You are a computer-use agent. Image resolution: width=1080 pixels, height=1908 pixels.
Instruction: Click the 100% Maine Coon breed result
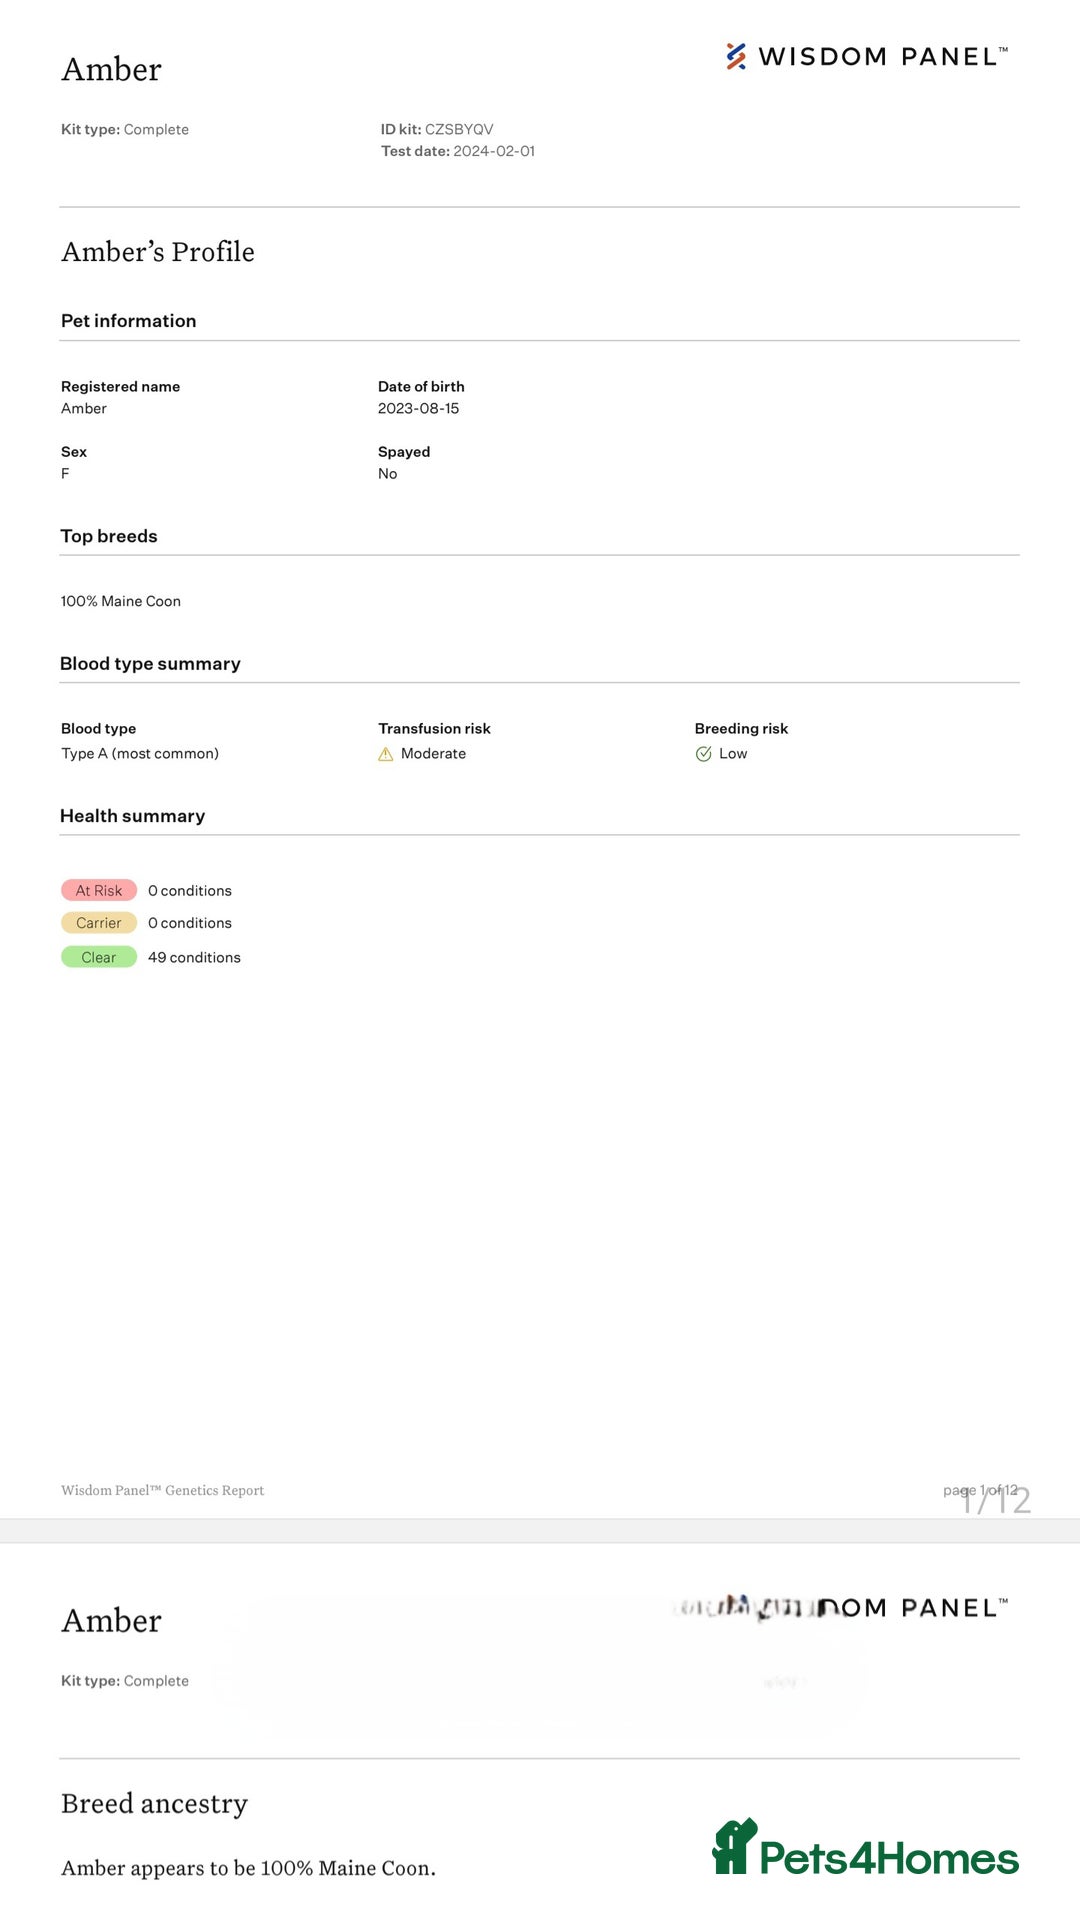pyautogui.click(x=121, y=601)
